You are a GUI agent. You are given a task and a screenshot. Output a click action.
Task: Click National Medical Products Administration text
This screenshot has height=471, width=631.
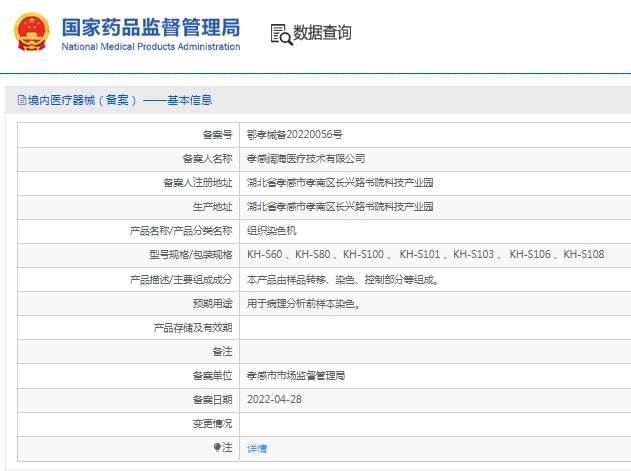pyautogui.click(x=151, y=47)
